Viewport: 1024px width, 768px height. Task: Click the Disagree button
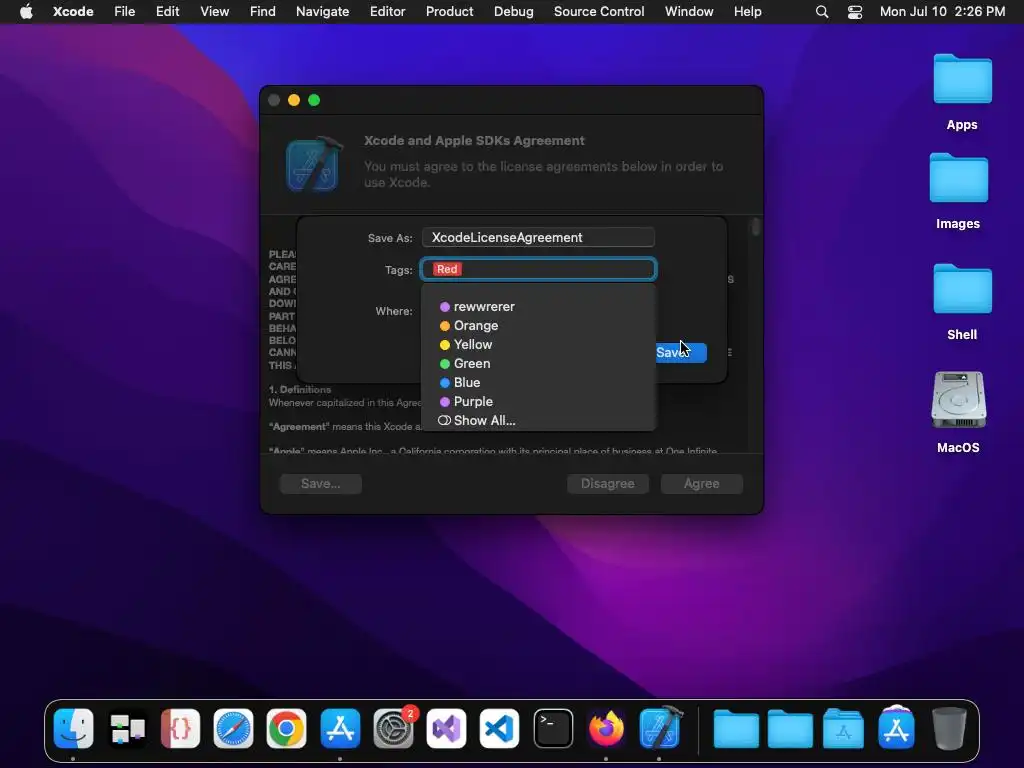coord(607,483)
